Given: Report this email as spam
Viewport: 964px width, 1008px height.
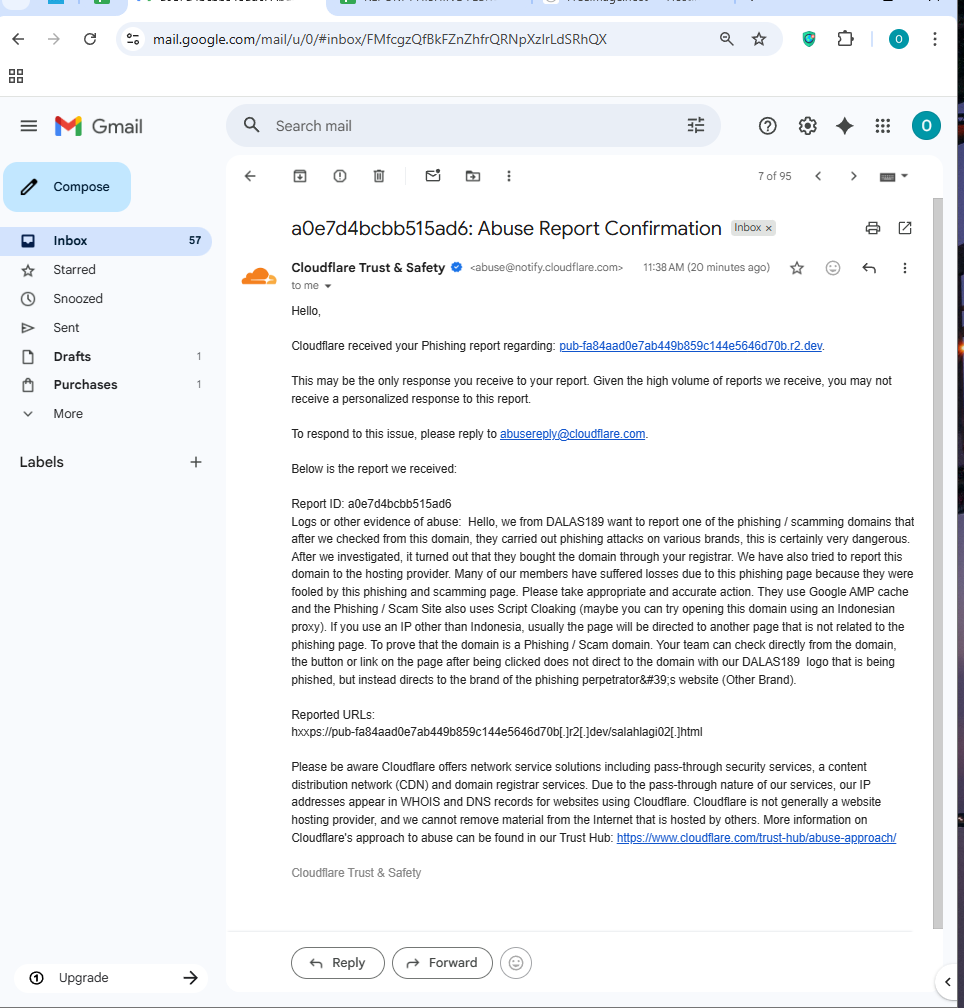Looking at the screenshot, I should pyautogui.click(x=340, y=176).
